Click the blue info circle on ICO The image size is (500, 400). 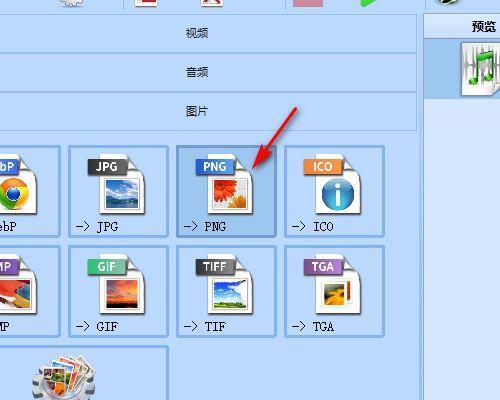pyautogui.click(x=338, y=194)
